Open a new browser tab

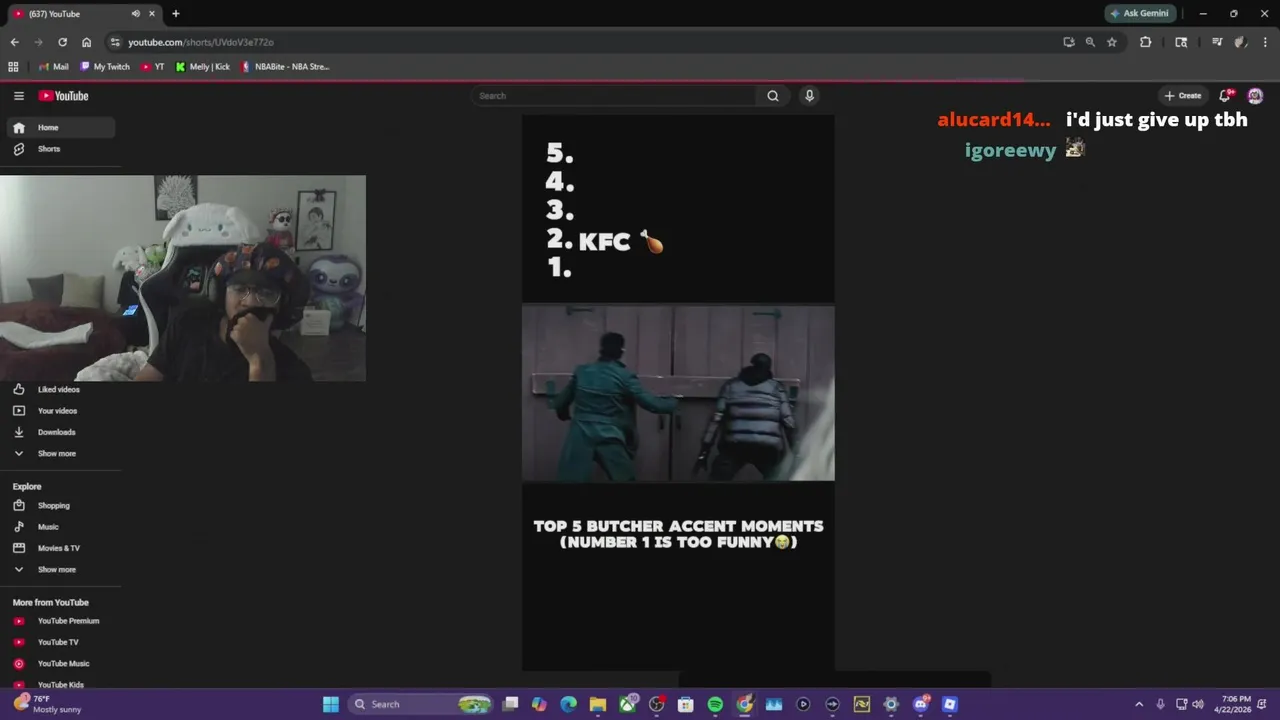(176, 14)
